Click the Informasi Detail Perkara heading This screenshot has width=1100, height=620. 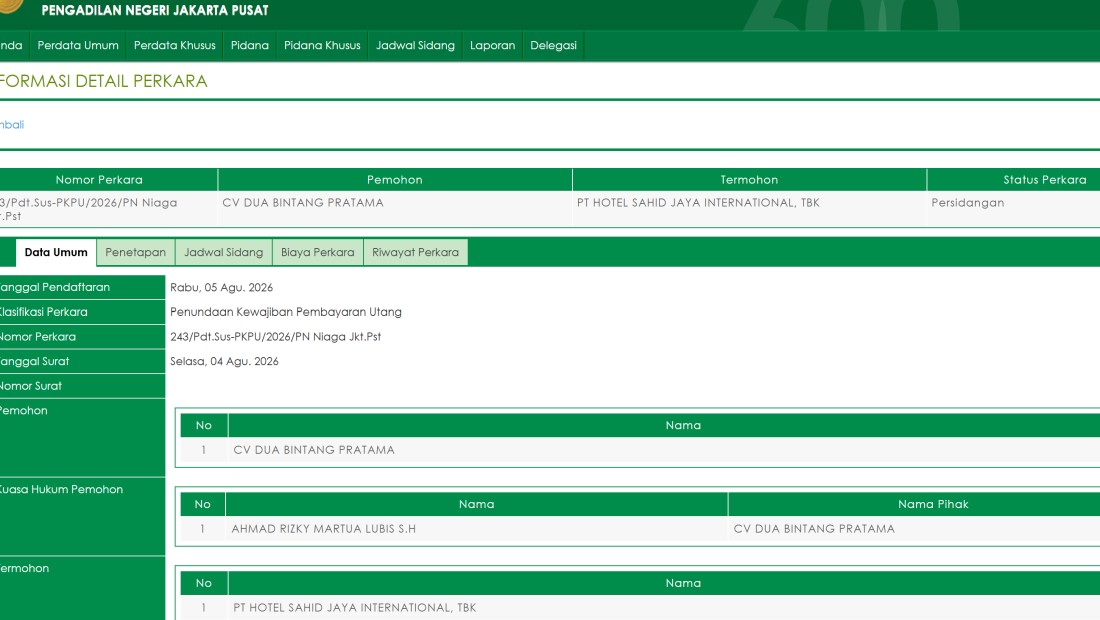[x=103, y=81]
